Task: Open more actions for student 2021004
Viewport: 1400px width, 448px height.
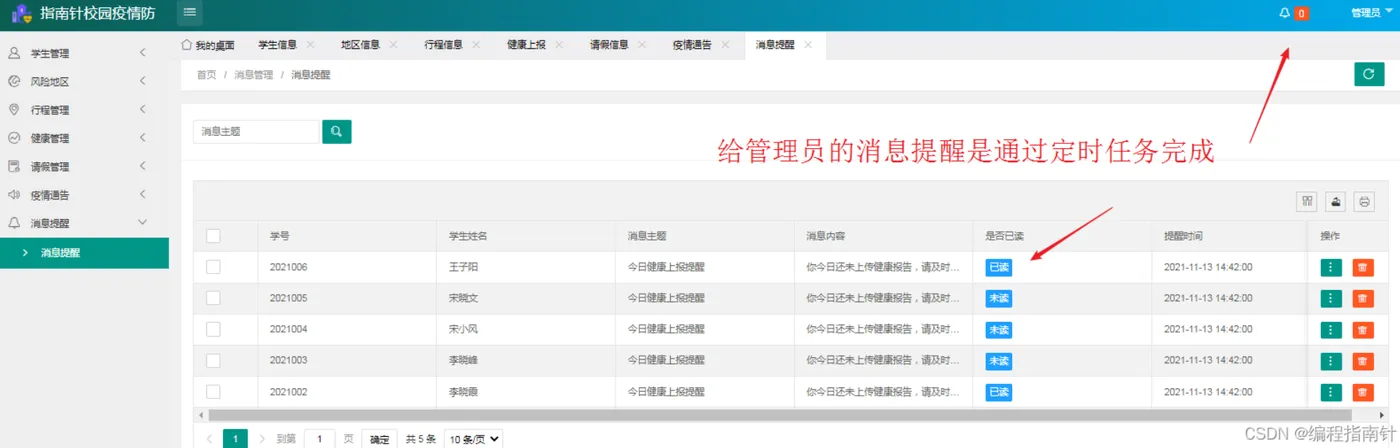Action: 1331,330
